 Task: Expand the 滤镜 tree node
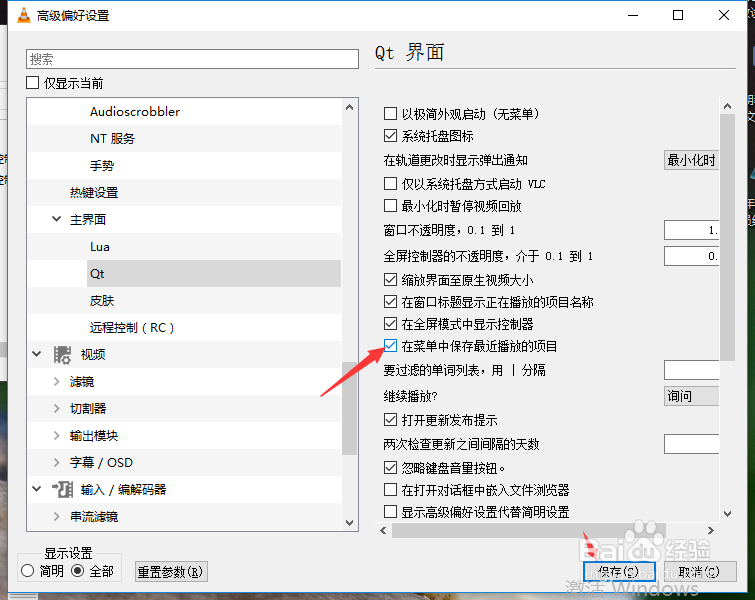[57, 382]
